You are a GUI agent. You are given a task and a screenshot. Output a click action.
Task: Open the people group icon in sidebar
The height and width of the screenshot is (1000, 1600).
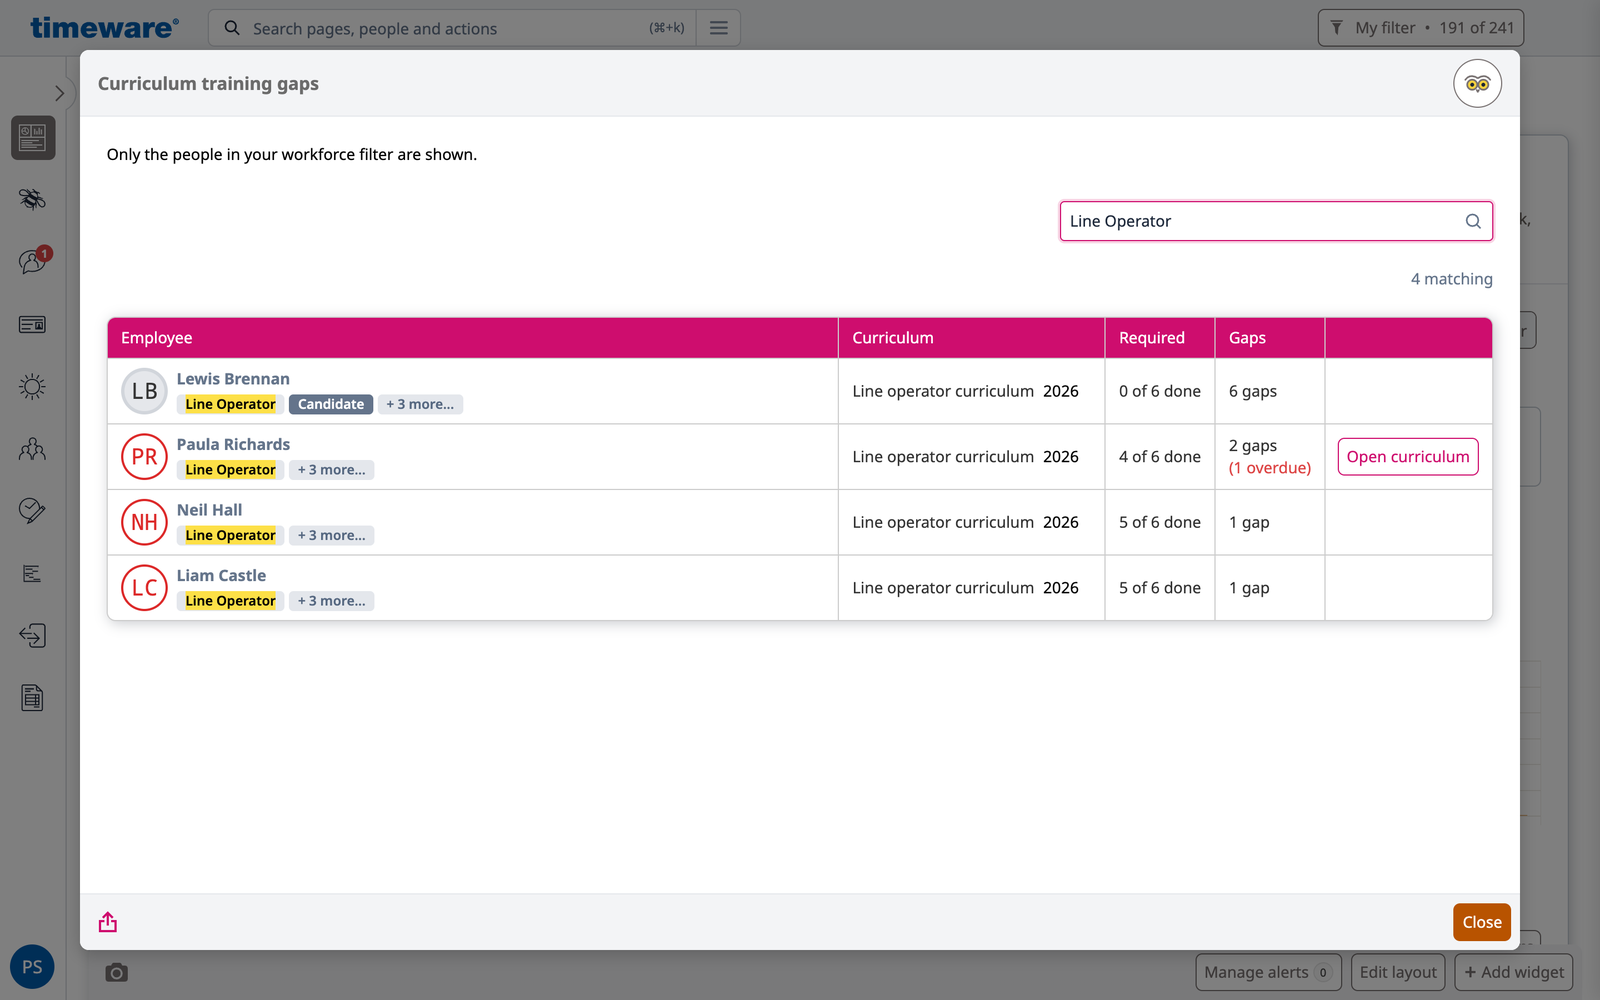[33, 449]
